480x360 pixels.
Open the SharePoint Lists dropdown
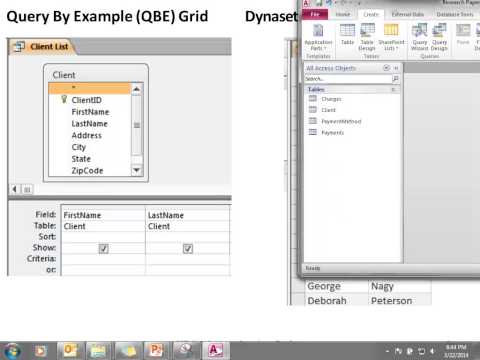coord(391,37)
